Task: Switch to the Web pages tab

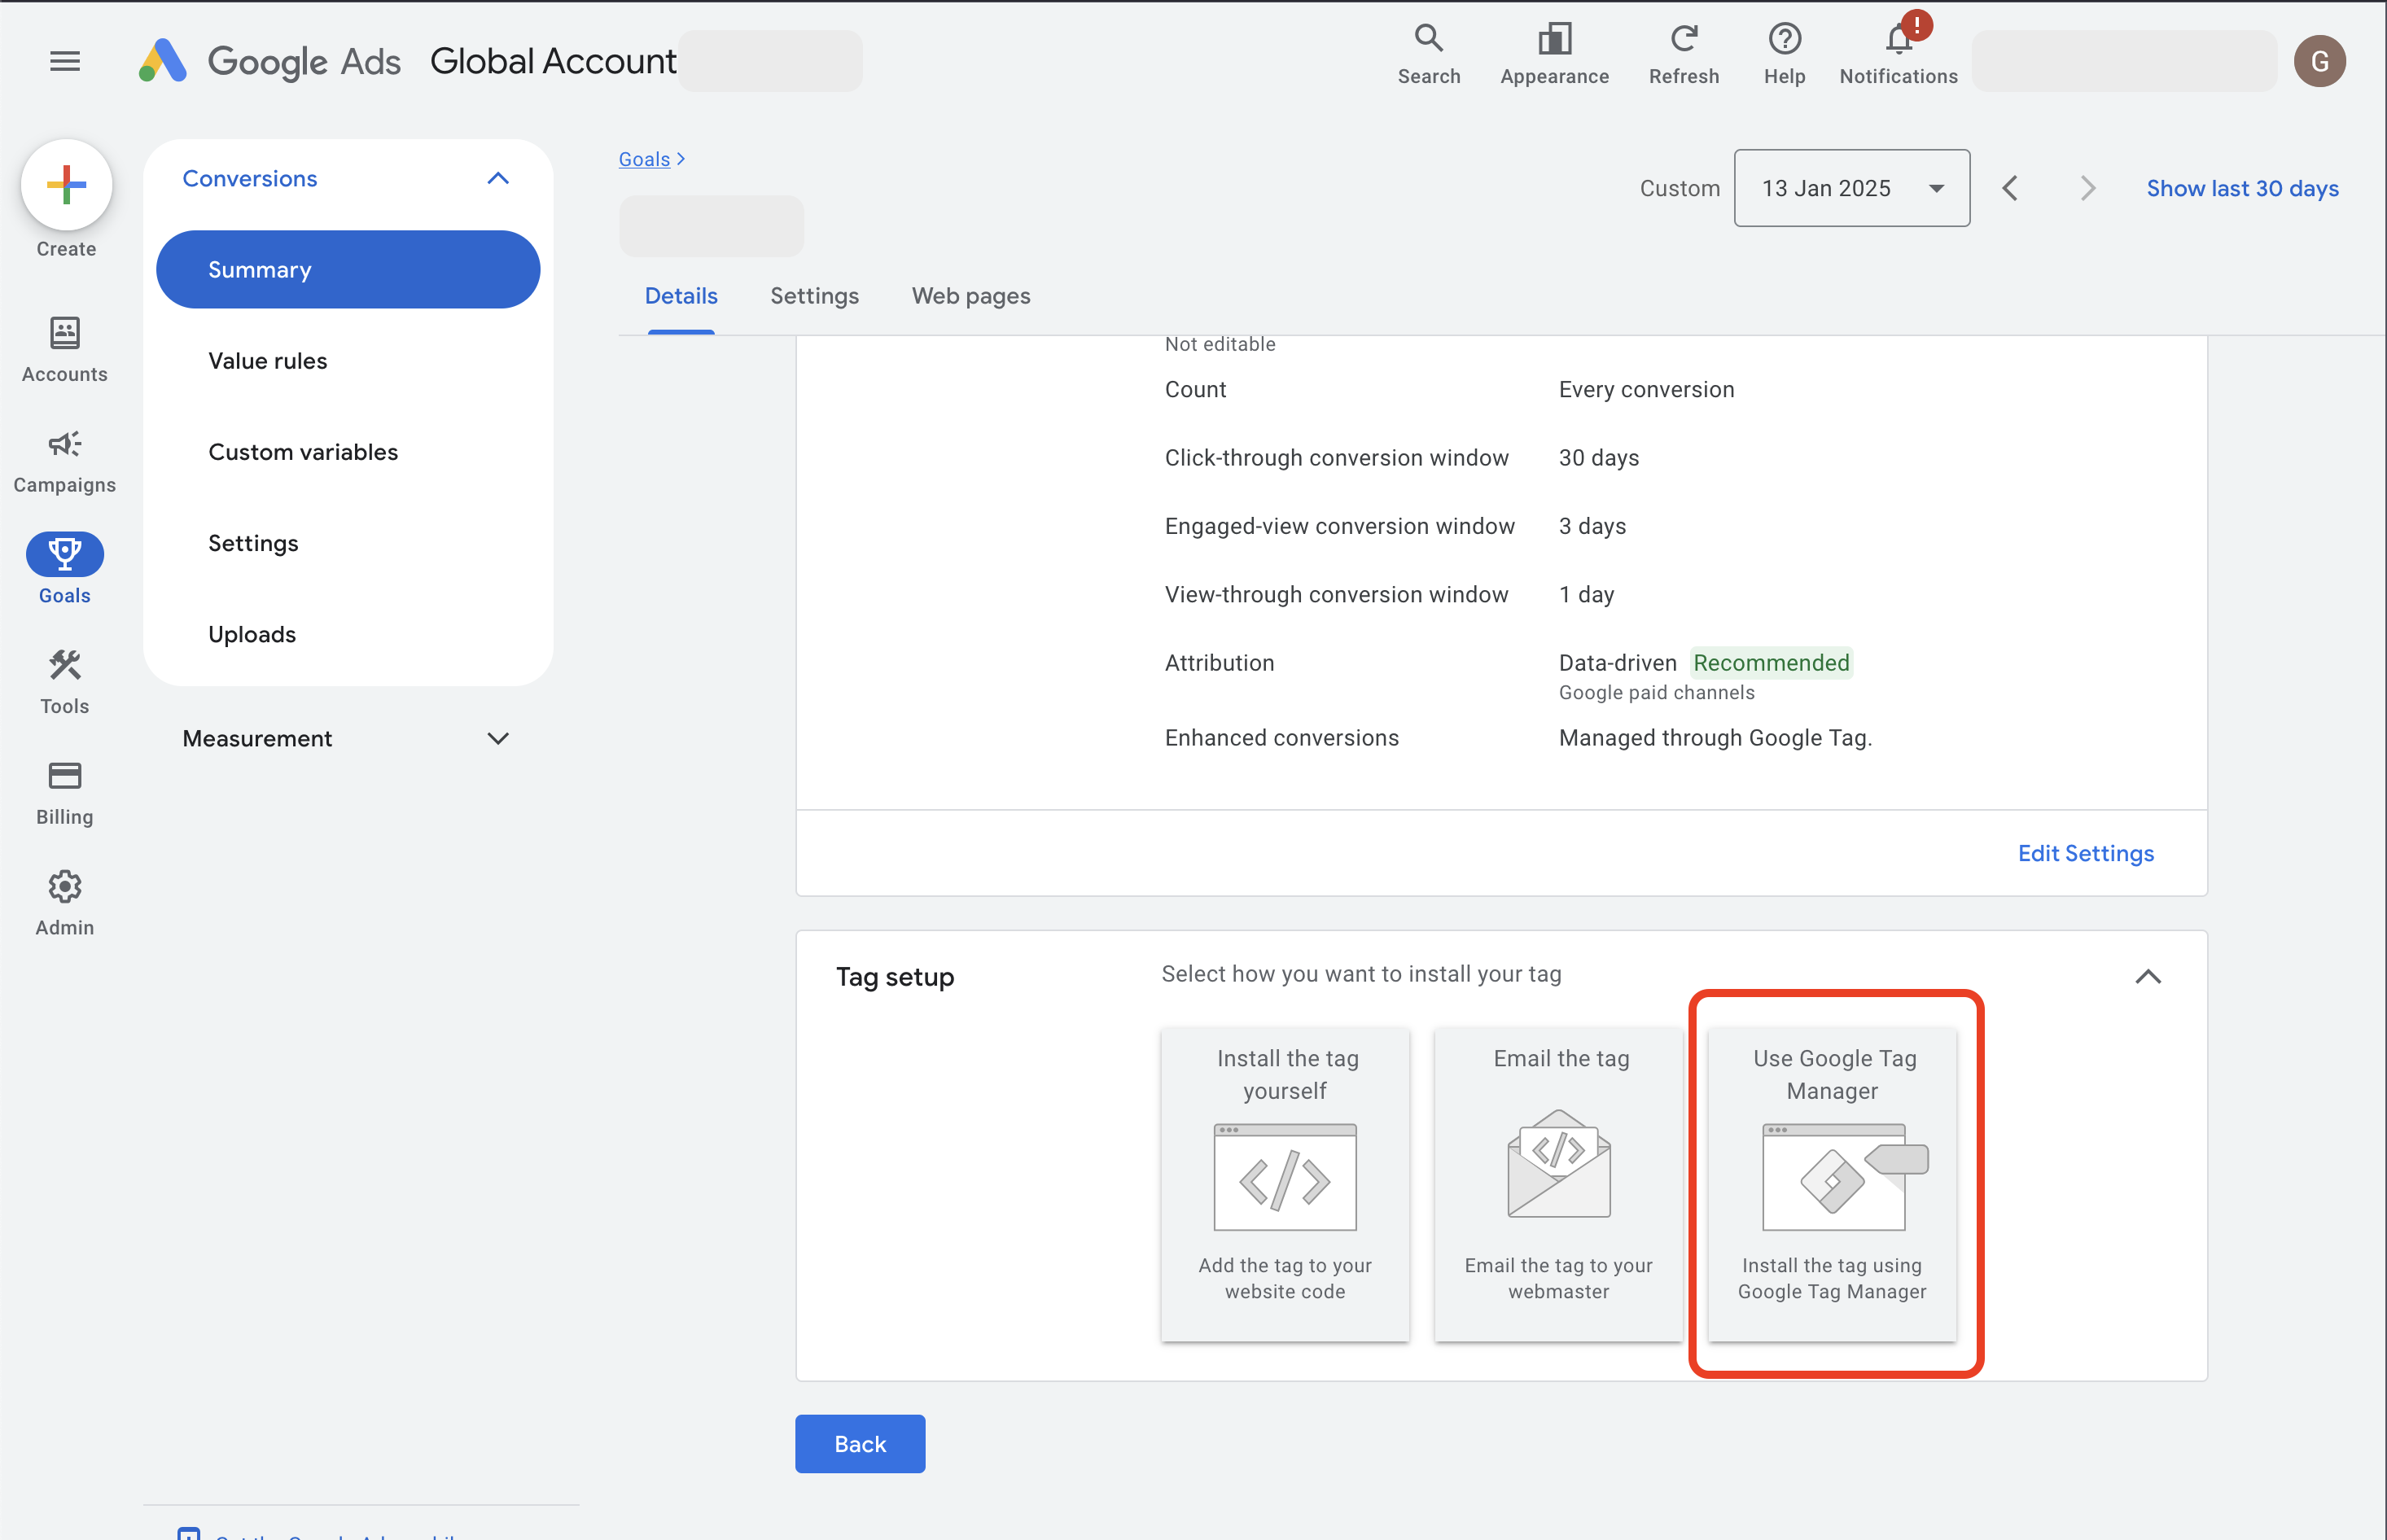Action: click(971, 296)
